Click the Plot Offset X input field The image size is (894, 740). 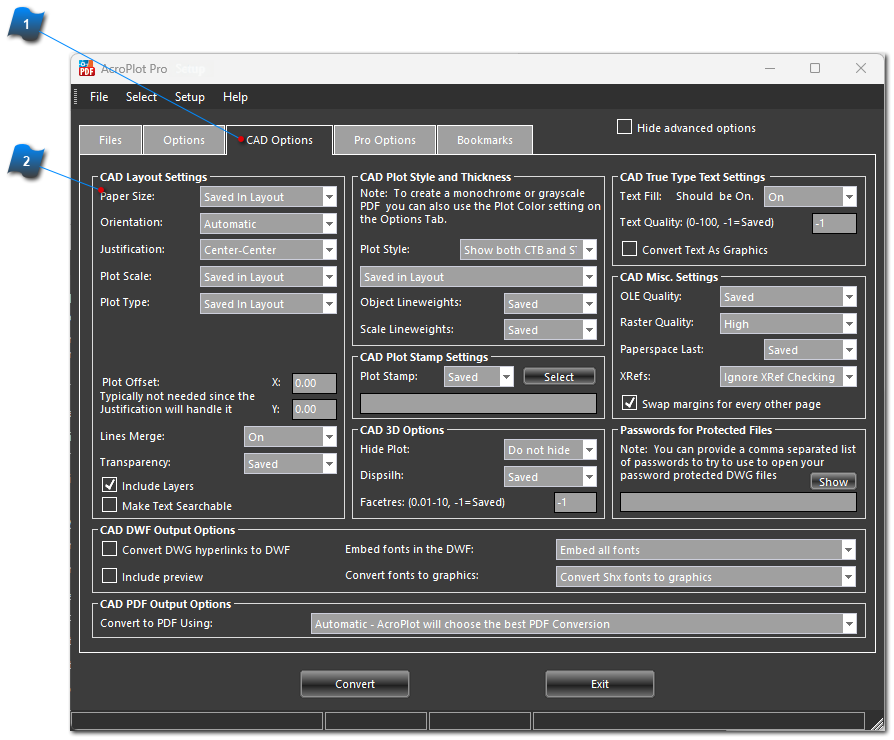coord(314,383)
